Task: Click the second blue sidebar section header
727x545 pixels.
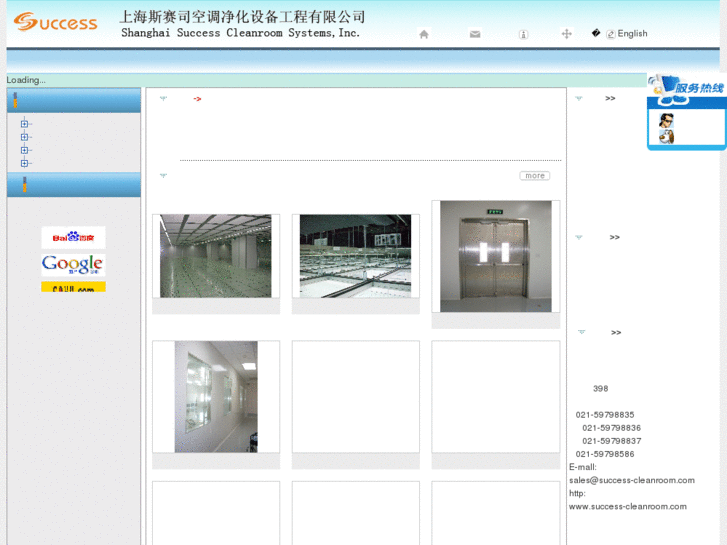Action: [74, 185]
